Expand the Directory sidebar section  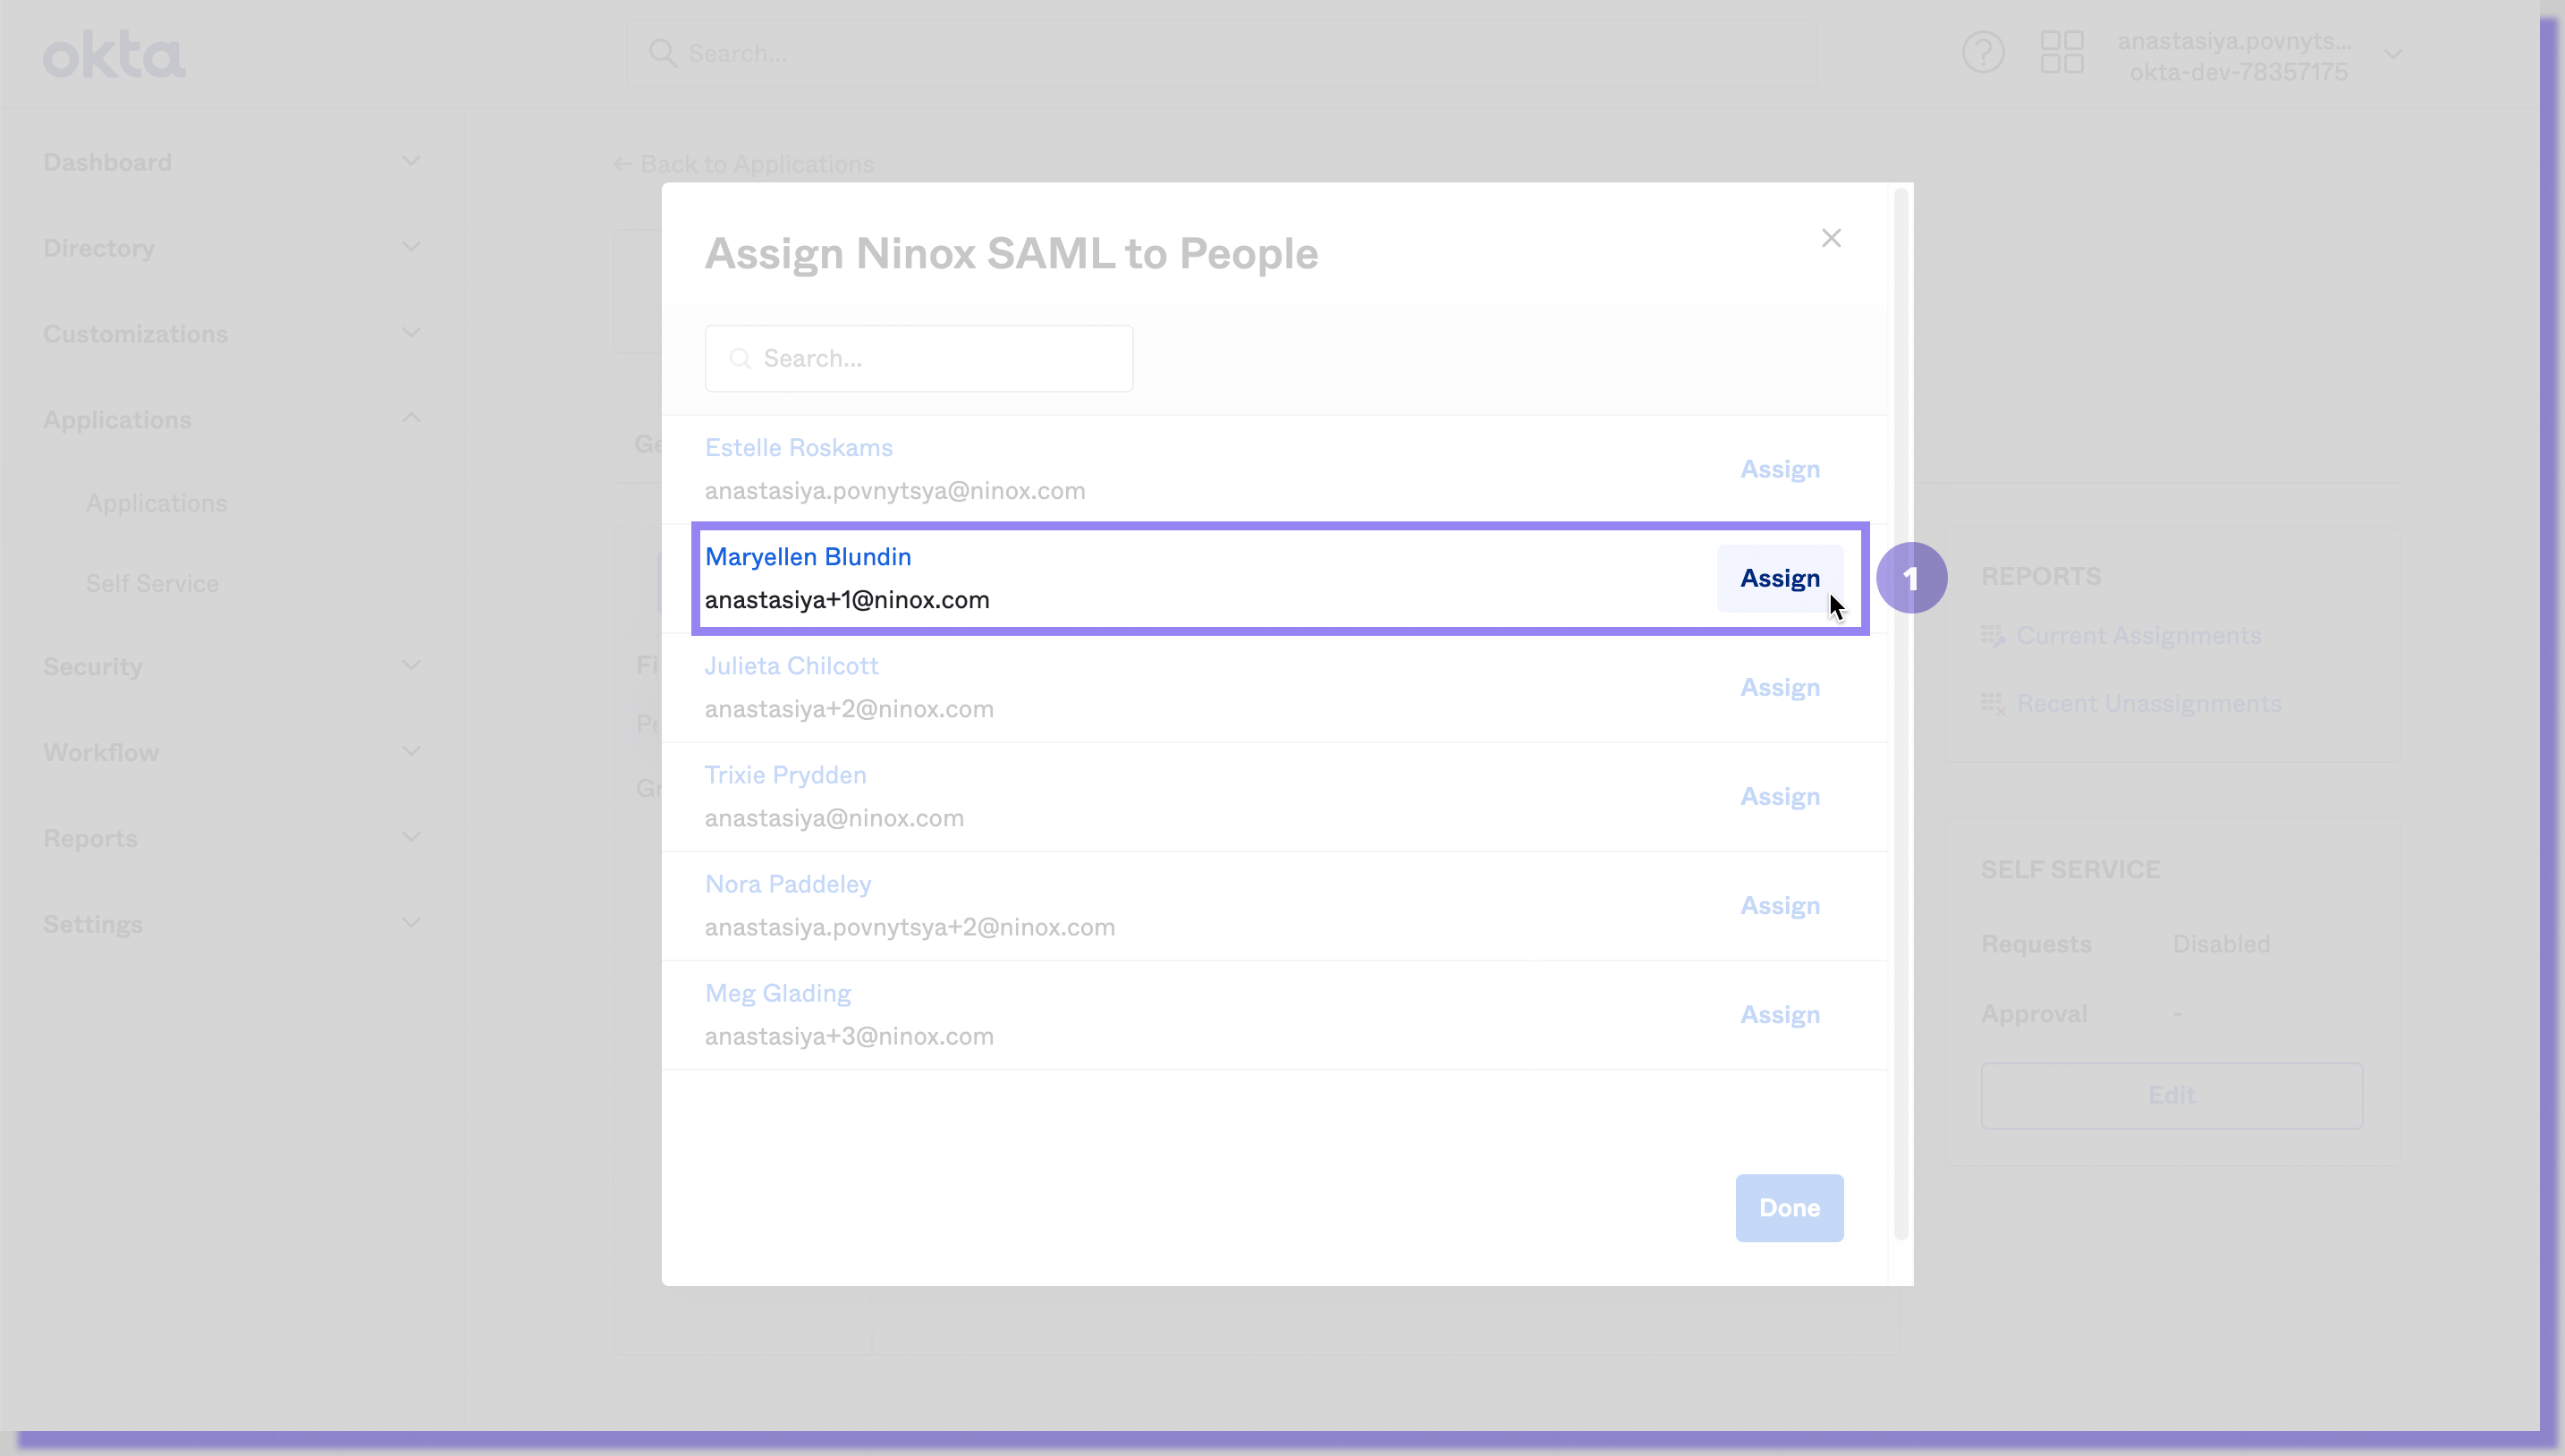[411, 247]
